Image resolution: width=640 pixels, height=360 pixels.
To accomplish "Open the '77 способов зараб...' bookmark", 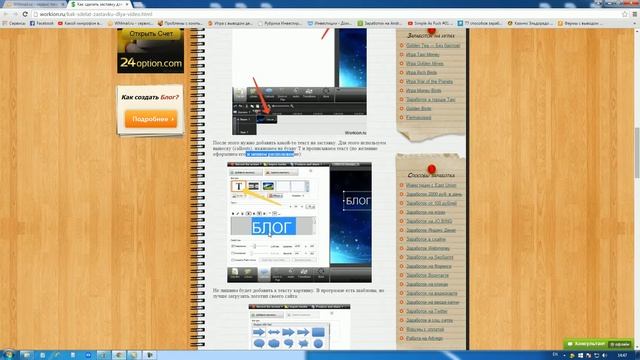I will click(x=480, y=23).
